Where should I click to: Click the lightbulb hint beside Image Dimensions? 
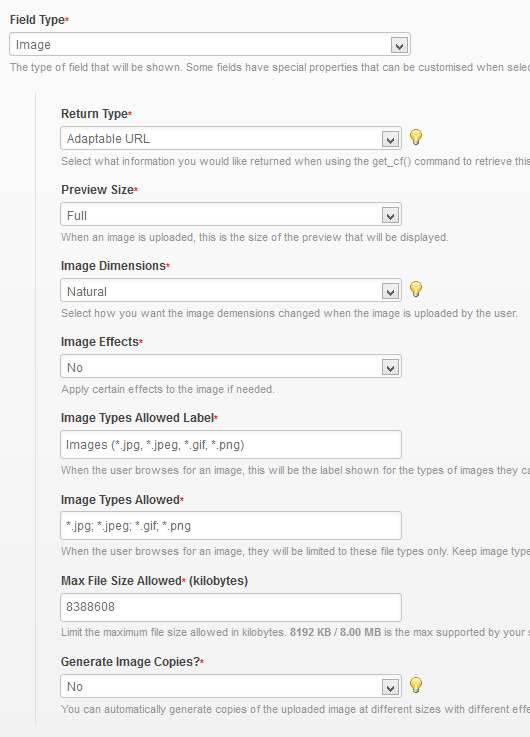416,289
